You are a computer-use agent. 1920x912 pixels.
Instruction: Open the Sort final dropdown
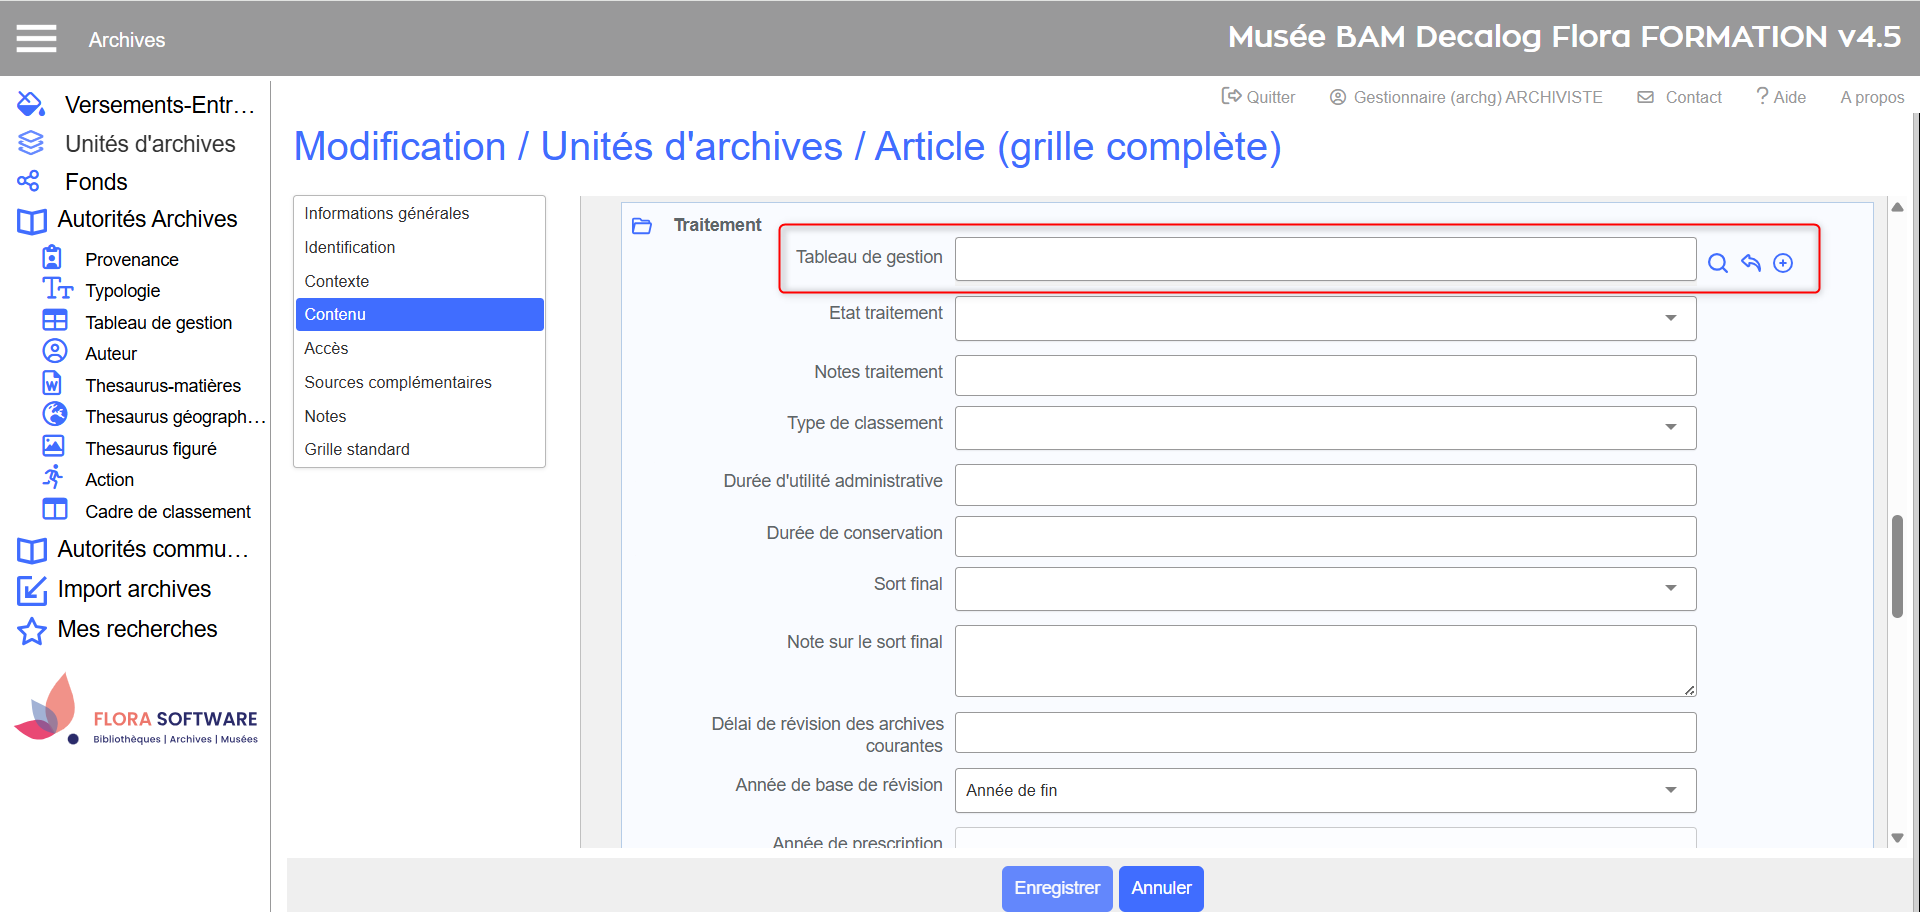(1669, 588)
